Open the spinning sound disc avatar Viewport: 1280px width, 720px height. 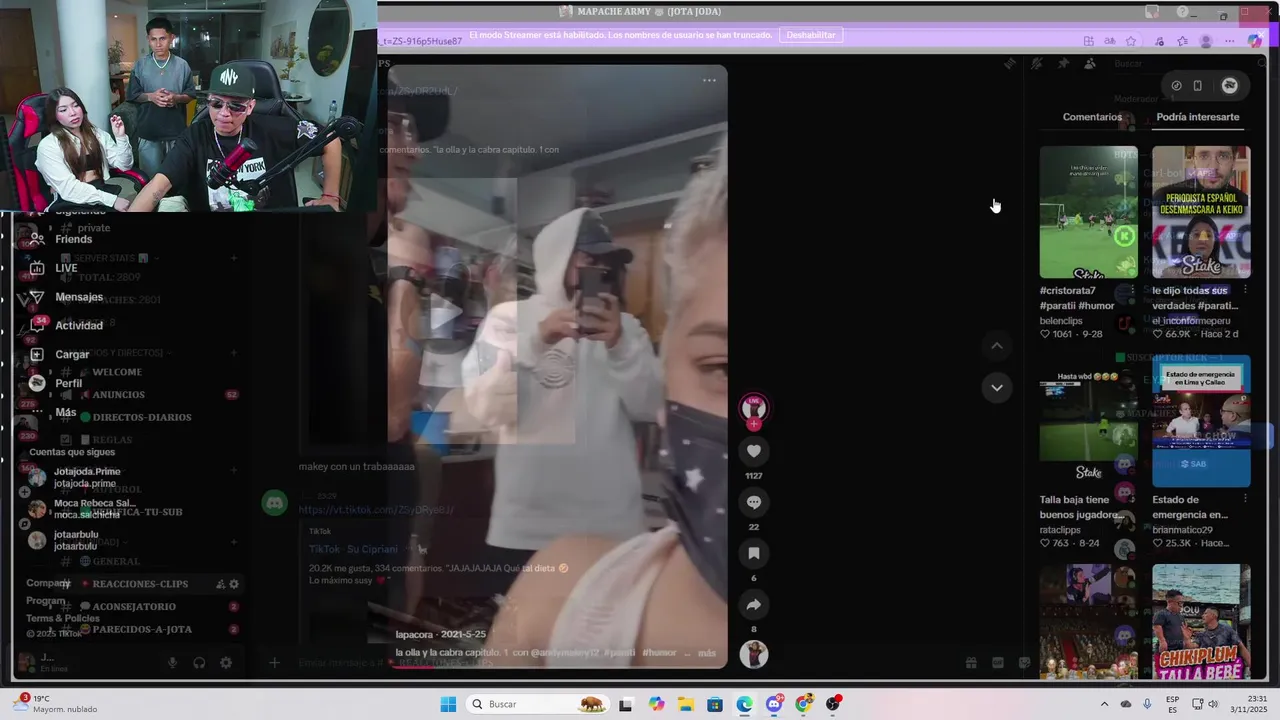pyautogui.click(x=754, y=654)
